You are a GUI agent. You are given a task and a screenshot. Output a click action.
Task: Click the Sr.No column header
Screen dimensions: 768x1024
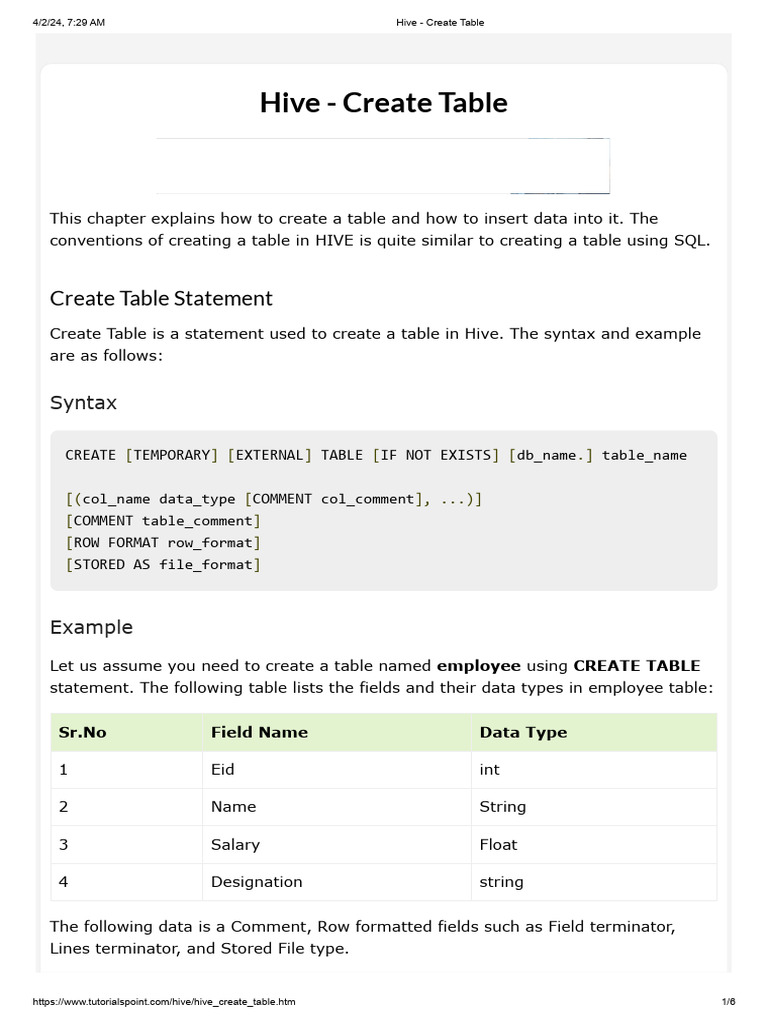coord(82,732)
